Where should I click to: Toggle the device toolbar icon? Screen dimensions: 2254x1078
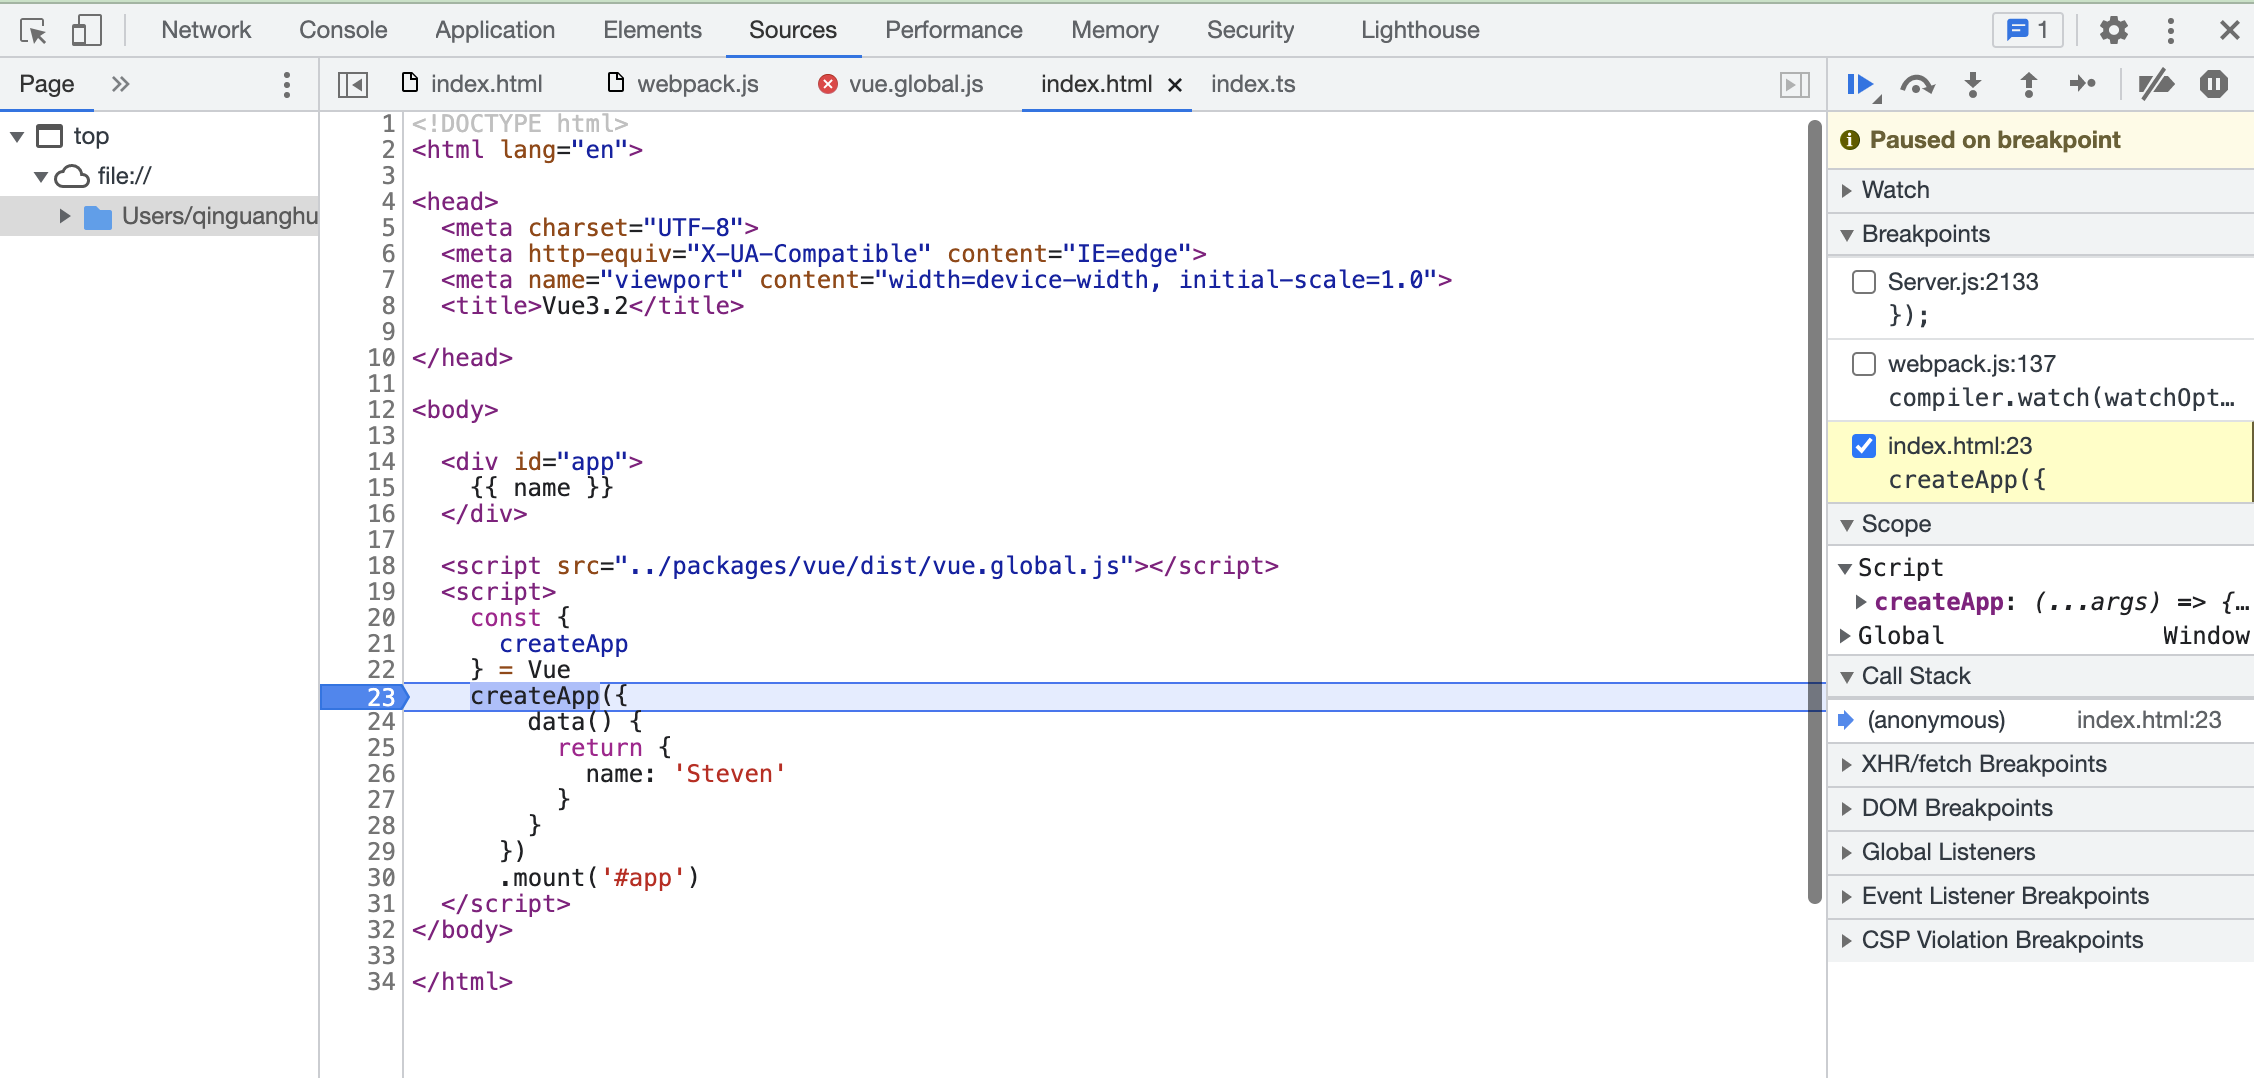pos(87,30)
